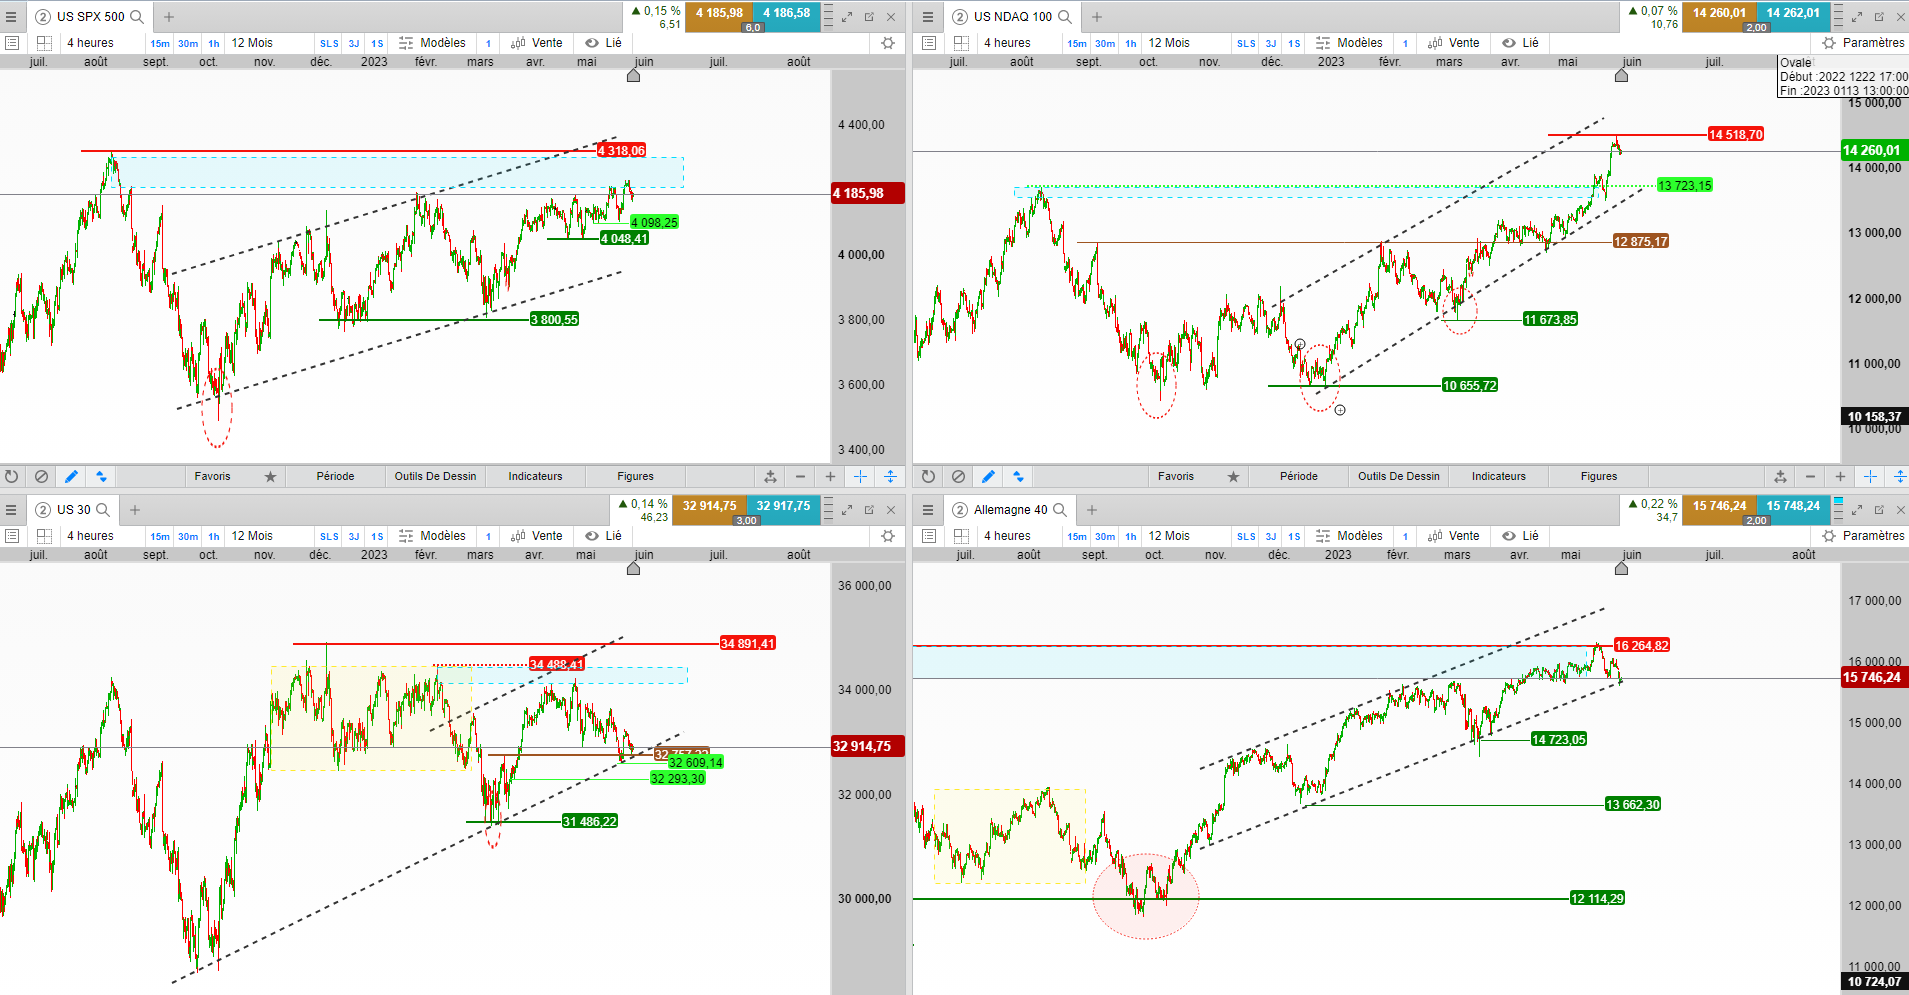Image resolution: width=1909 pixels, height=995 pixels.
Task: Toggle the blue crosshair cursor below the NDAQ chart
Action: tap(1870, 477)
